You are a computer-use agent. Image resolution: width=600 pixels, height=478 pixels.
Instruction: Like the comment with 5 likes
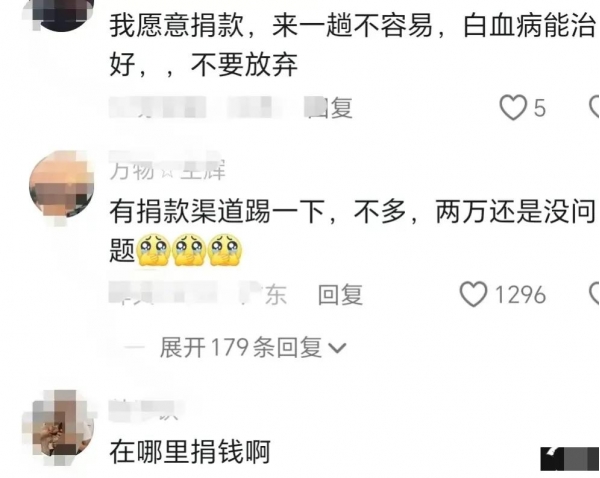tap(513, 108)
